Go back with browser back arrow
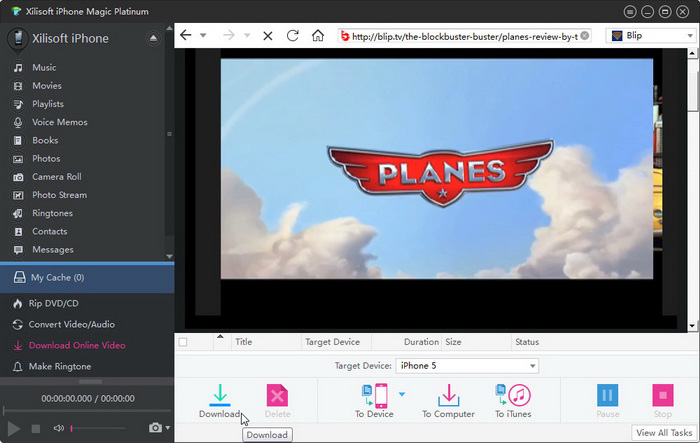700x443 pixels. (186, 35)
